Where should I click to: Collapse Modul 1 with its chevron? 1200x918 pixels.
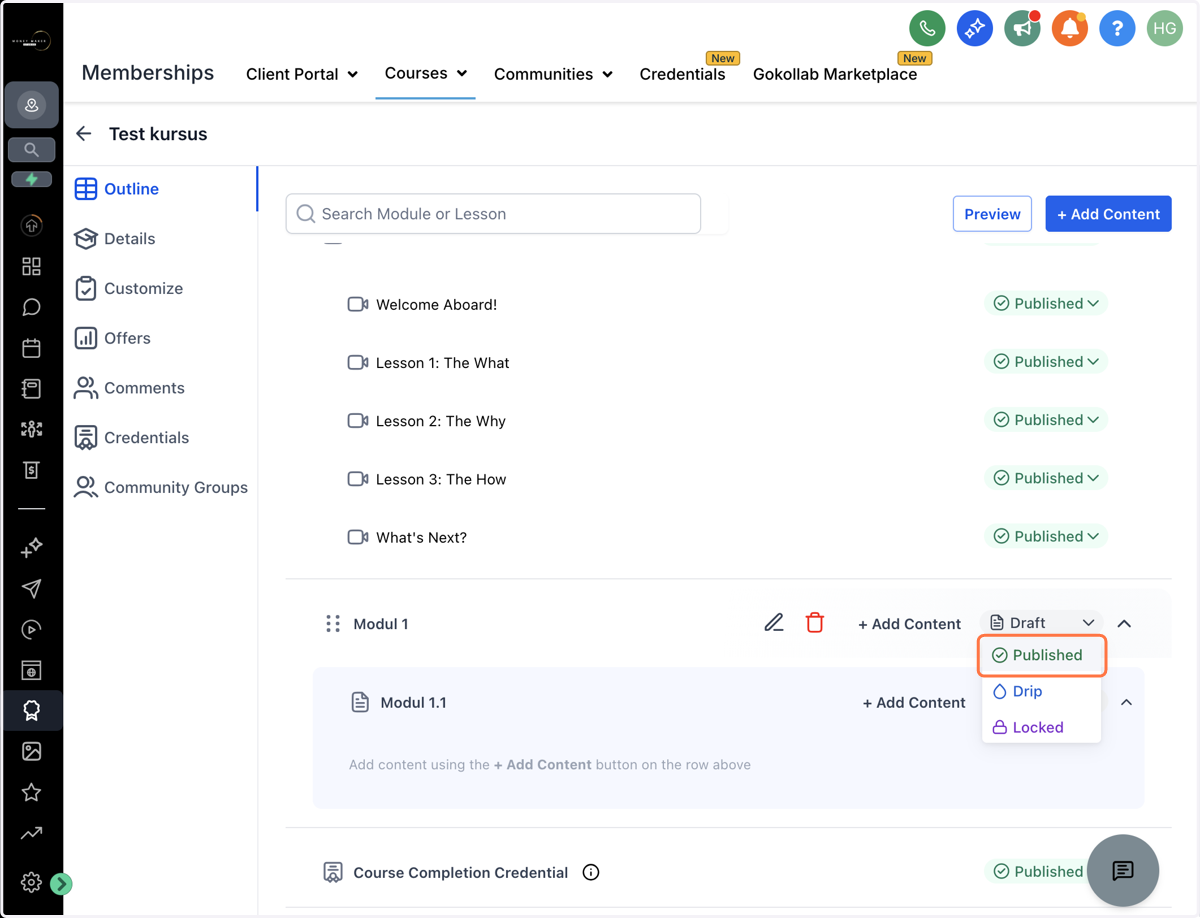click(x=1124, y=624)
